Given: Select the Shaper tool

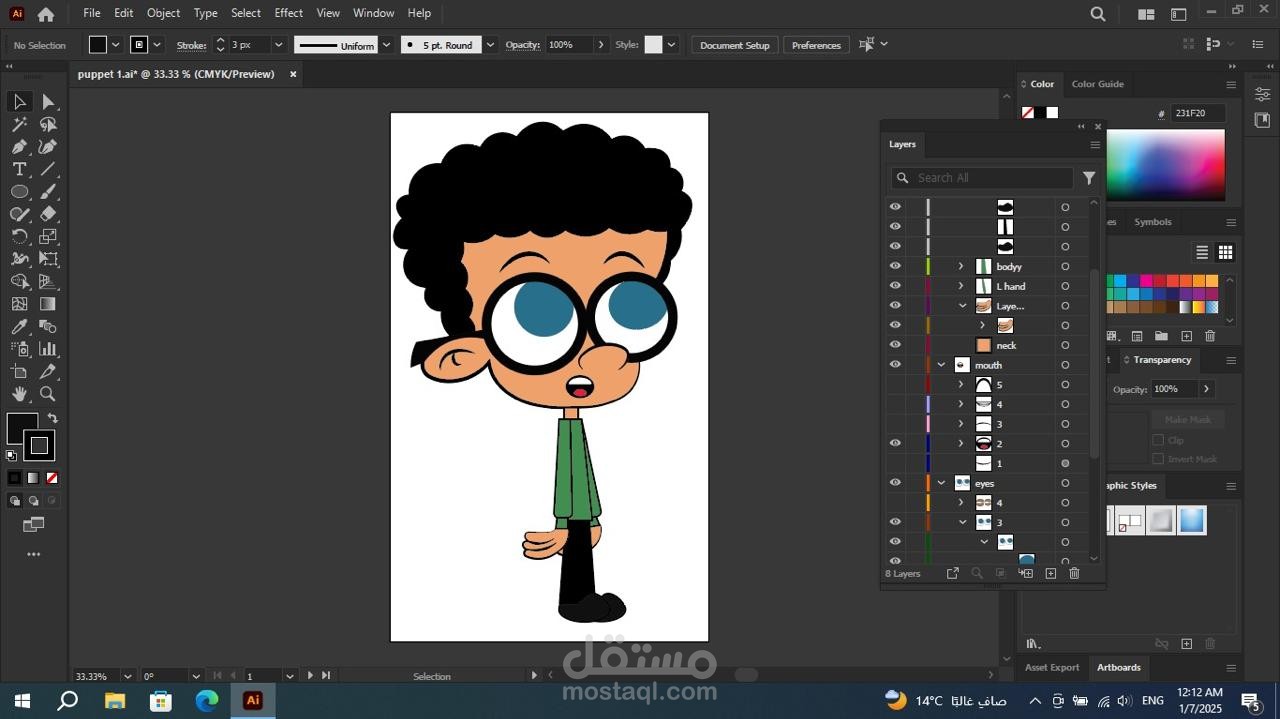Looking at the screenshot, I should (19, 214).
